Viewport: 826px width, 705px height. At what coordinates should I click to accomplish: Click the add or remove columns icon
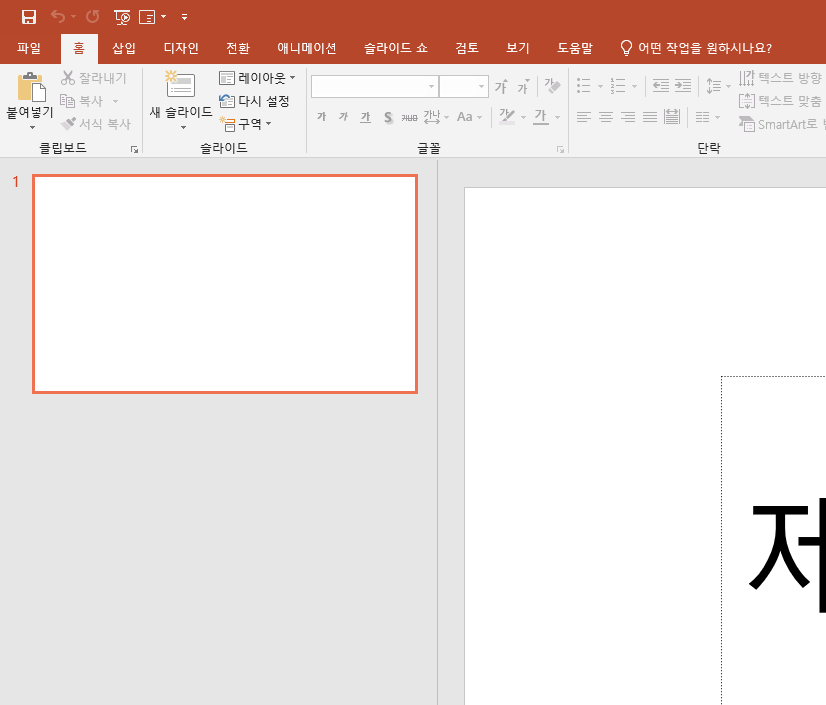pyautogui.click(x=703, y=116)
